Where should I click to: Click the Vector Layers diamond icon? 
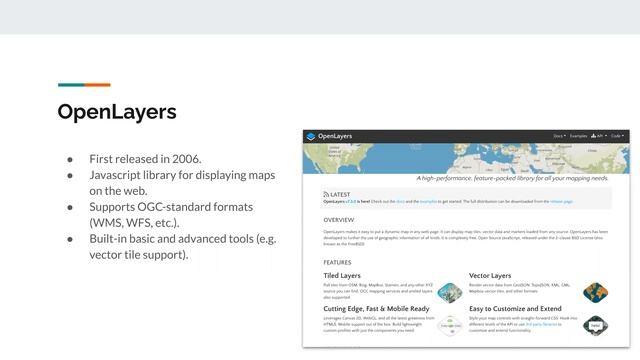coord(596,292)
